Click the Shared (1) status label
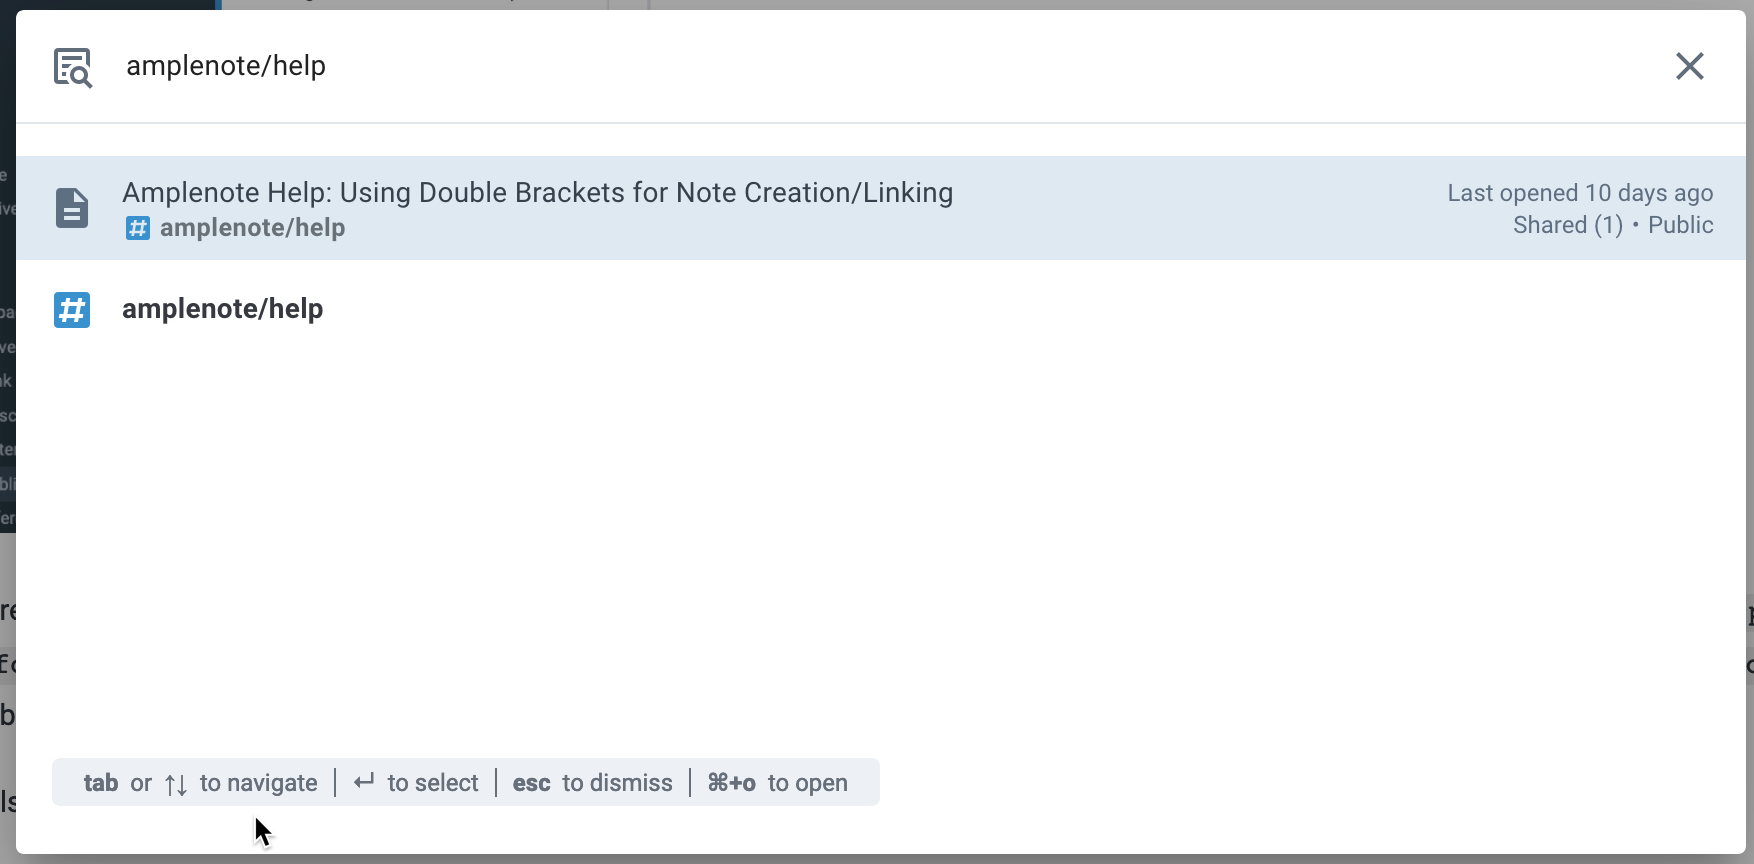 point(1567,225)
